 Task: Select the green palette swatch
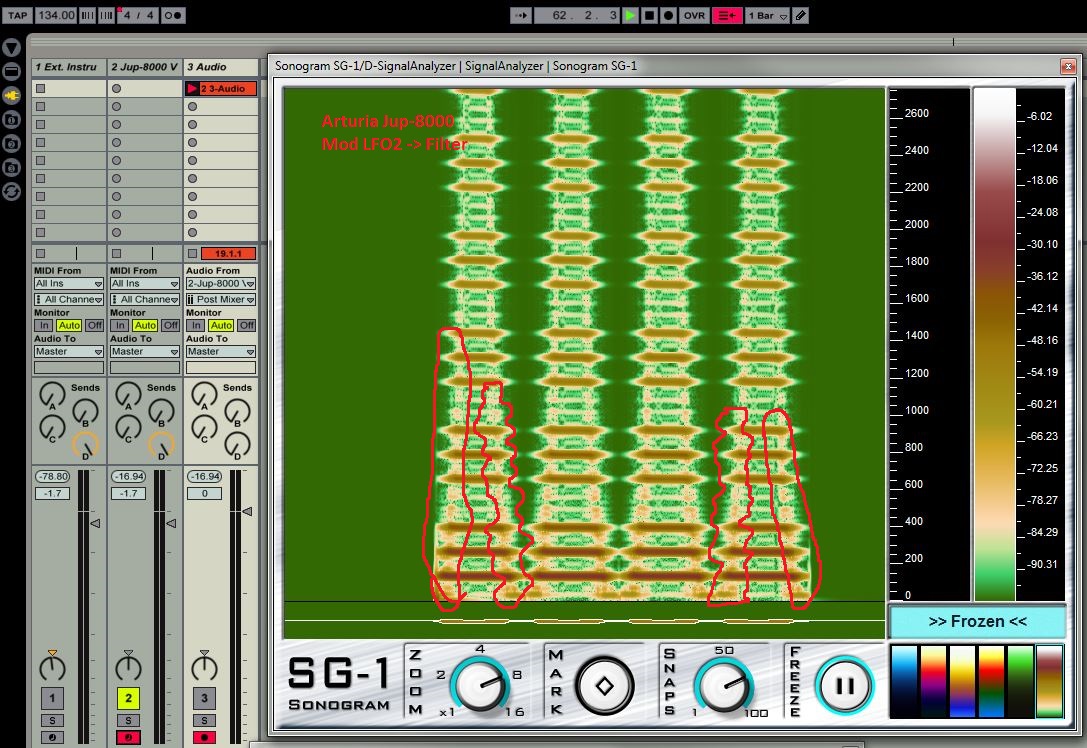(x=1020, y=681)
